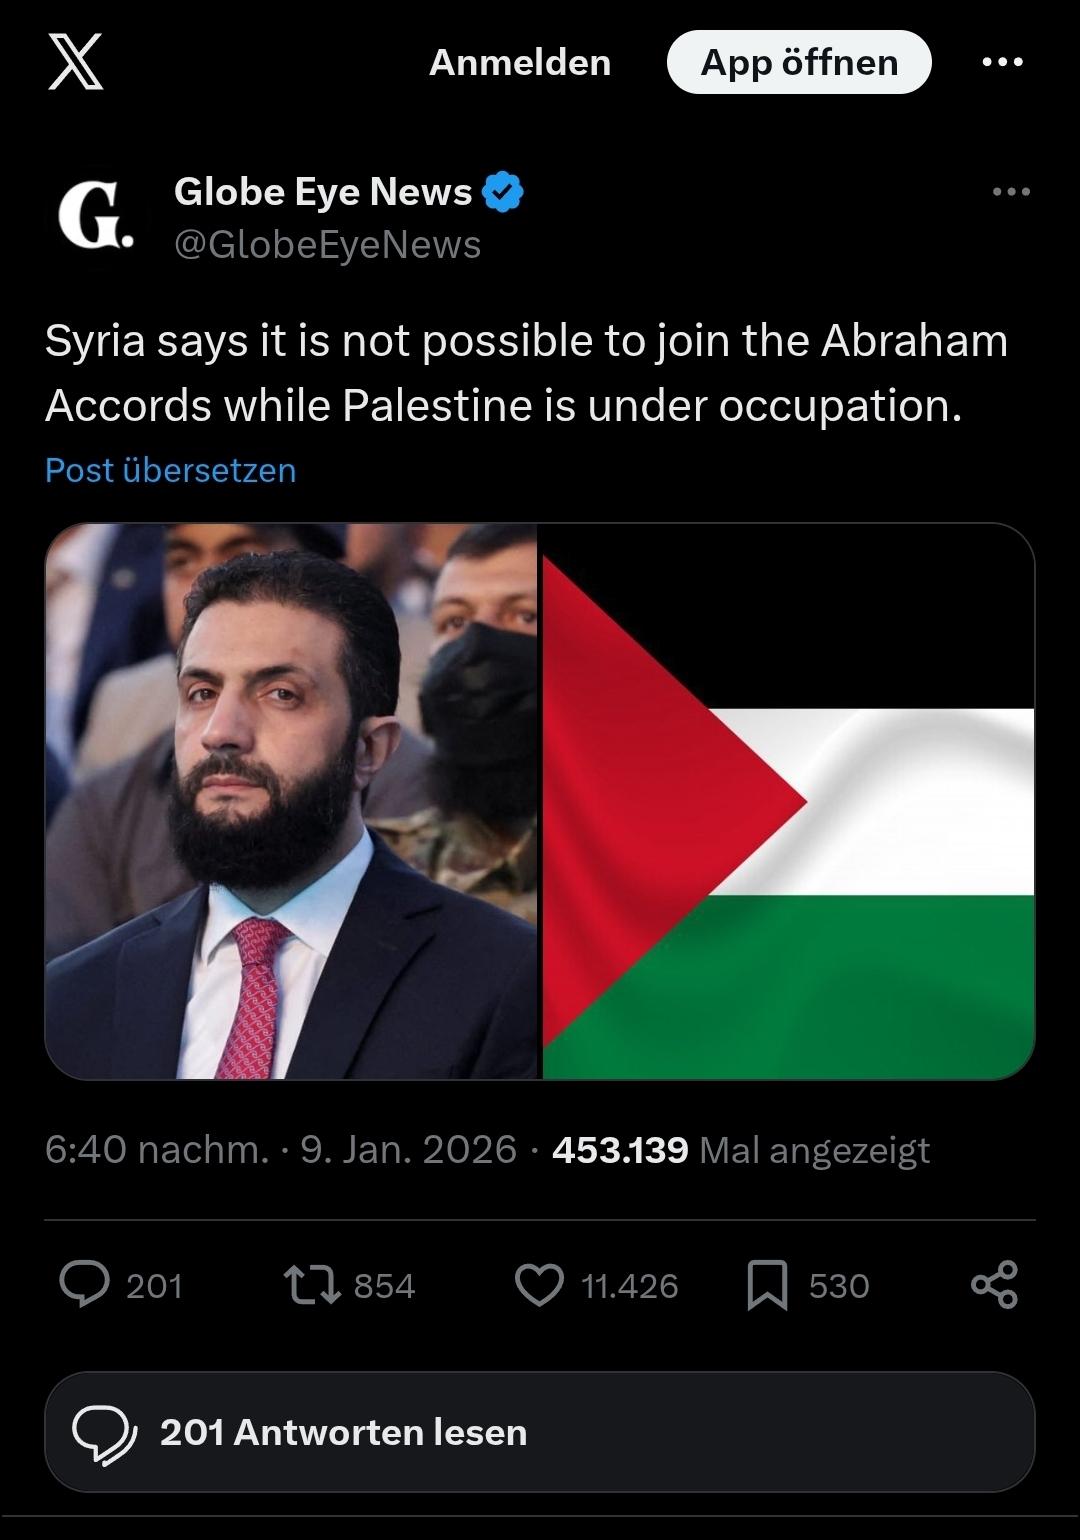
Task: Repost this post with the retweet icon
Action: coord(312,1285)
